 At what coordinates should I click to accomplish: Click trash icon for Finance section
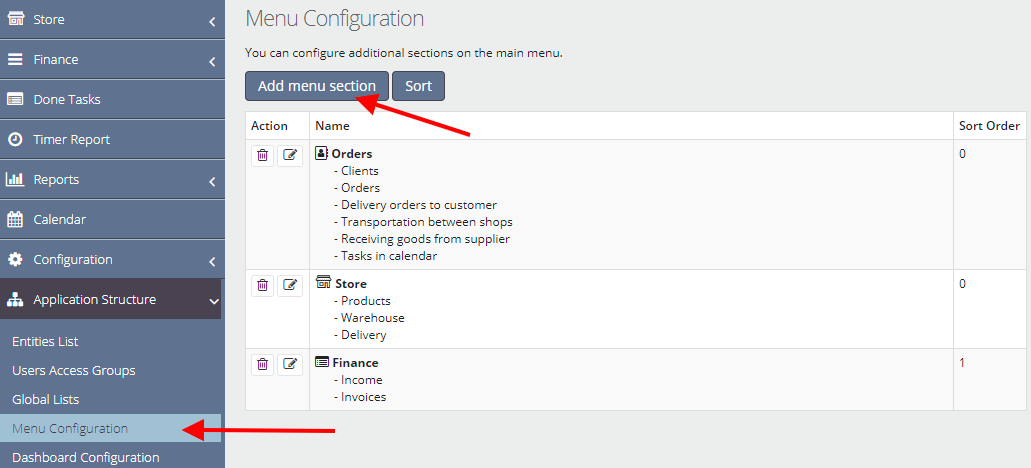pos(262,364)
